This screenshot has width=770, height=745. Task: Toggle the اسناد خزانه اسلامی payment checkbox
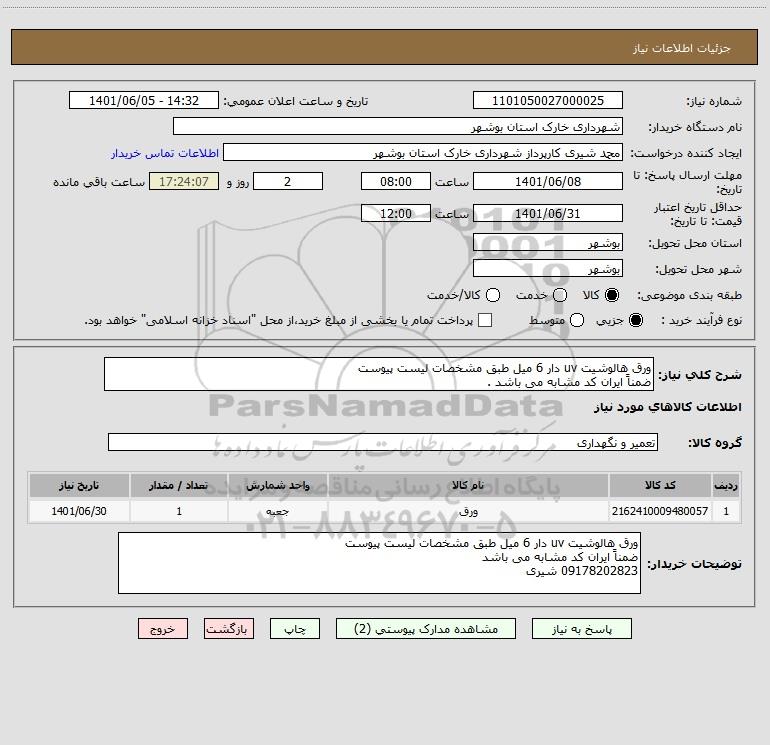[485, 320]
